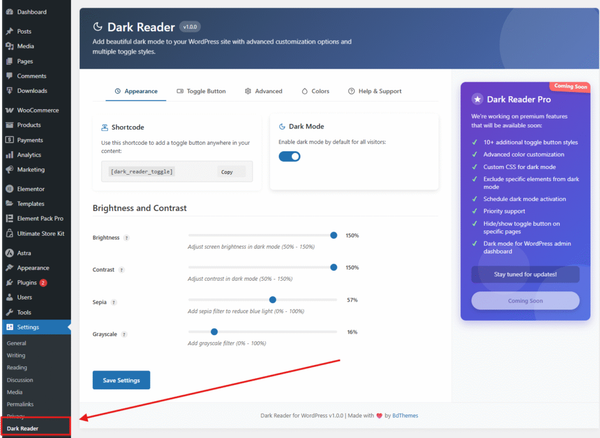Click the Products icon

10,125
